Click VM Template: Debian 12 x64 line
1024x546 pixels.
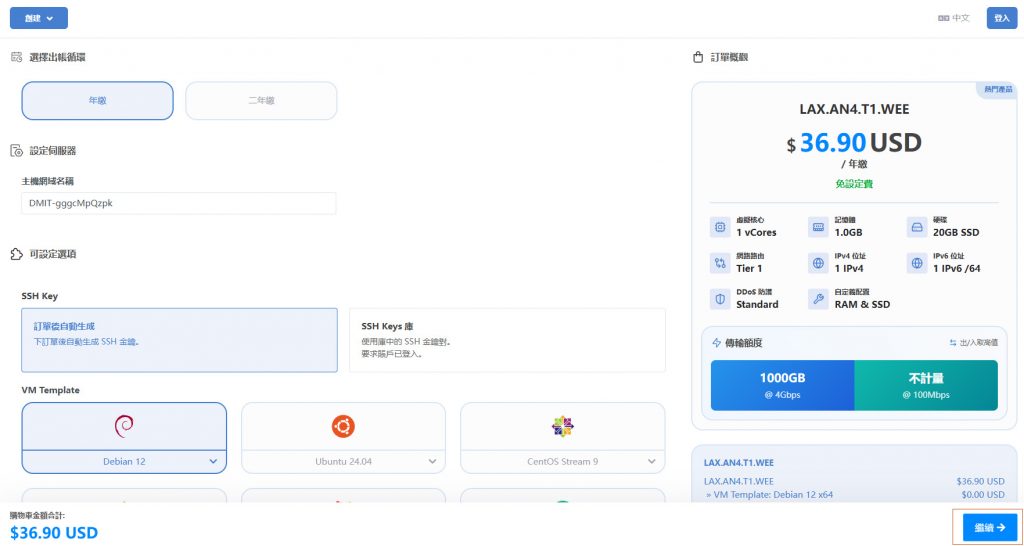click(x=769, y=495)
